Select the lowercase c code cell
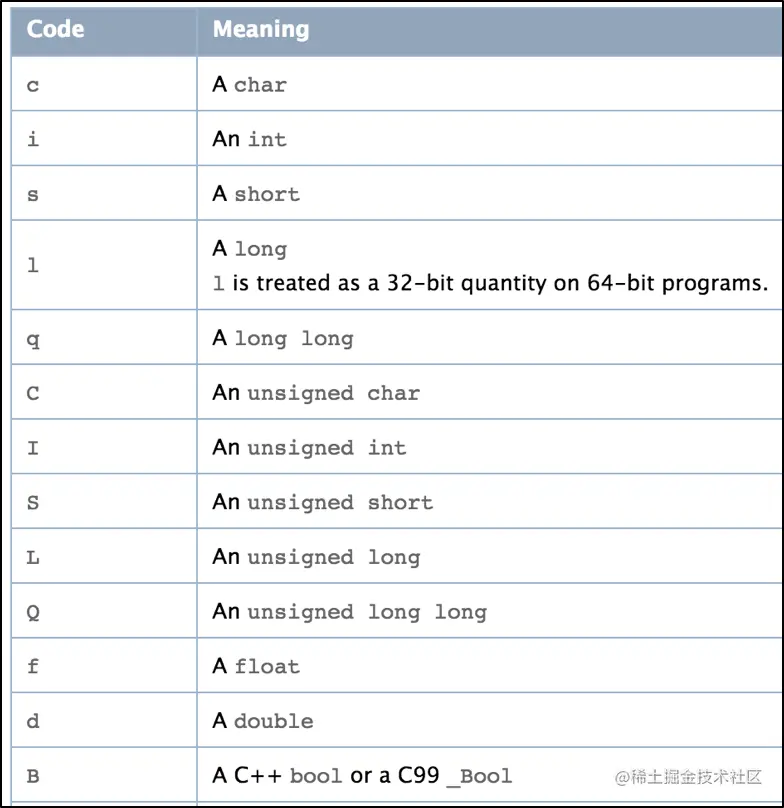Viewport: 784px width, 808px height. pyautogui.click(x=33, y=85)
